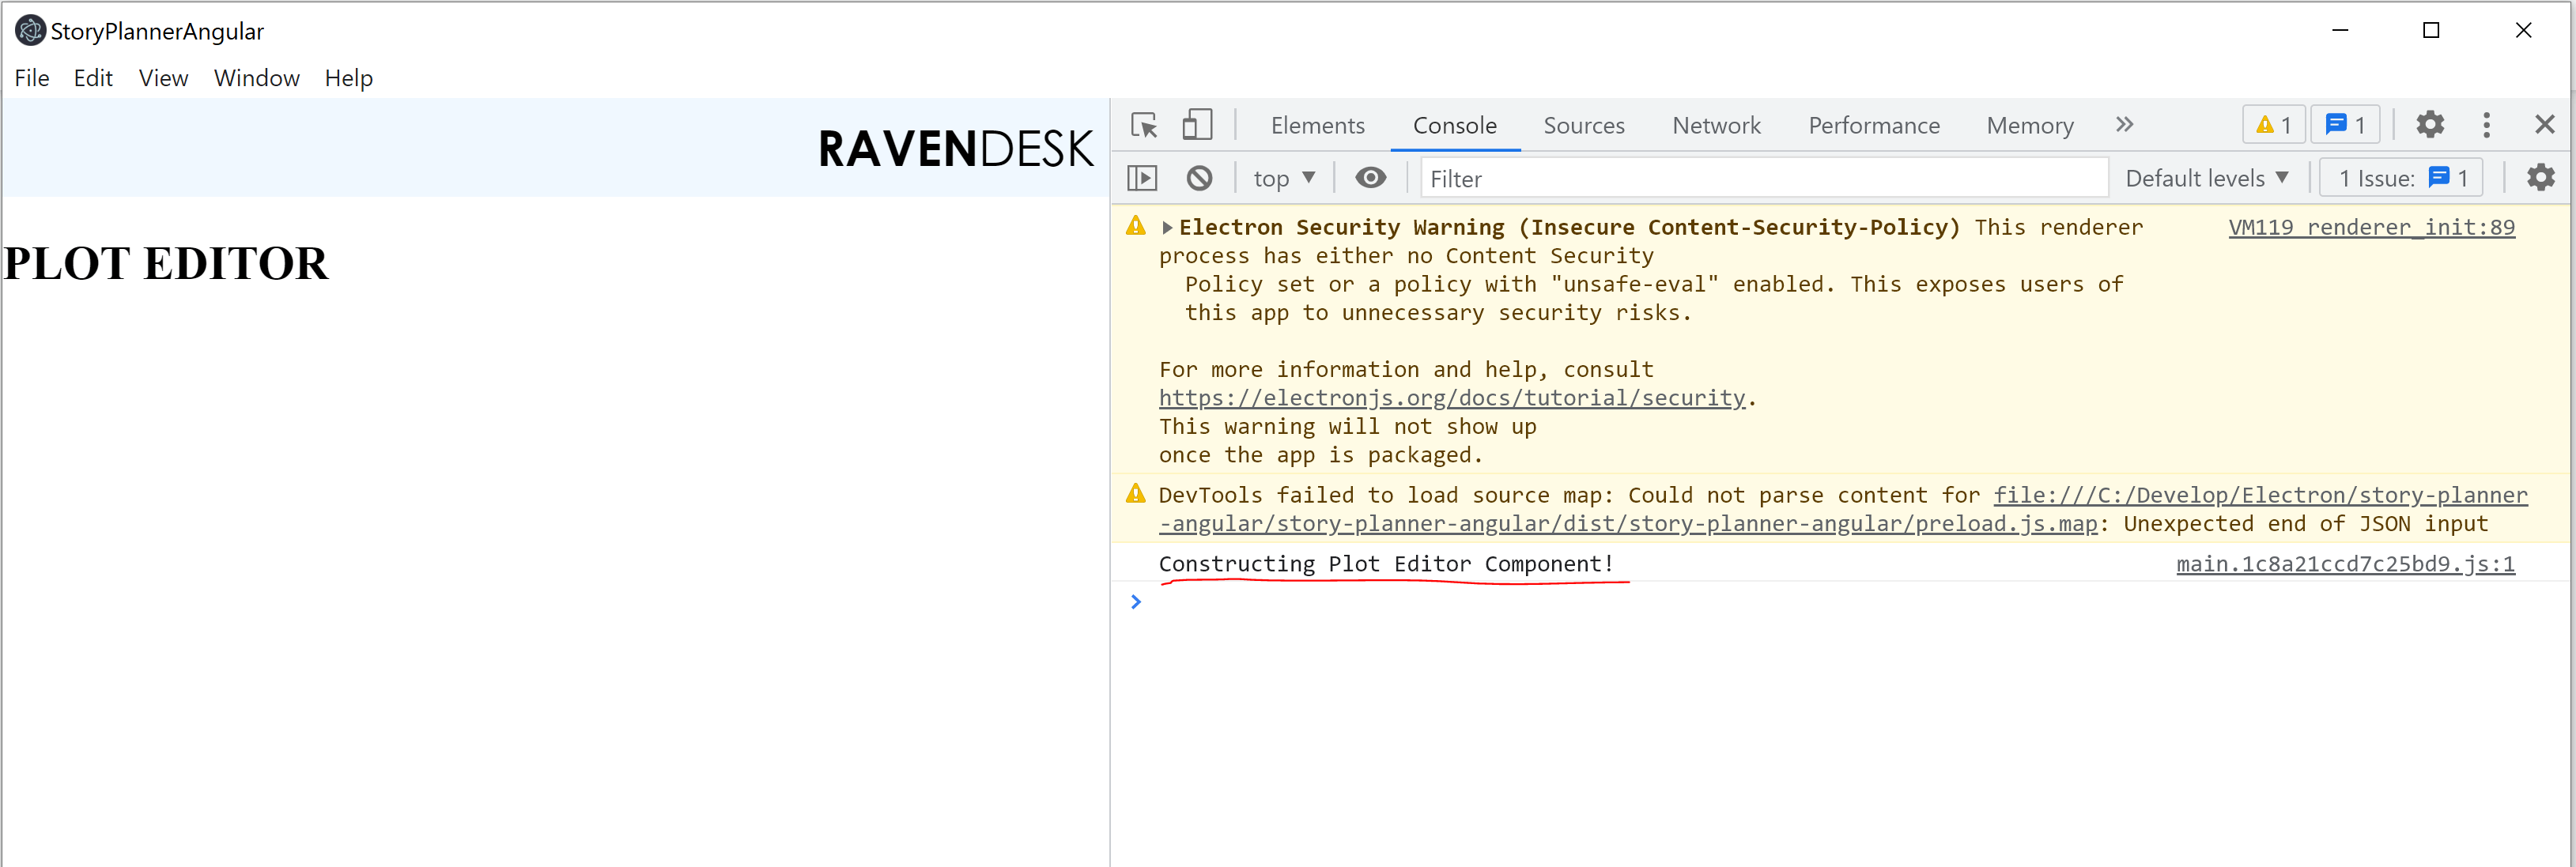Open the console settings gear

(2541, 177)
